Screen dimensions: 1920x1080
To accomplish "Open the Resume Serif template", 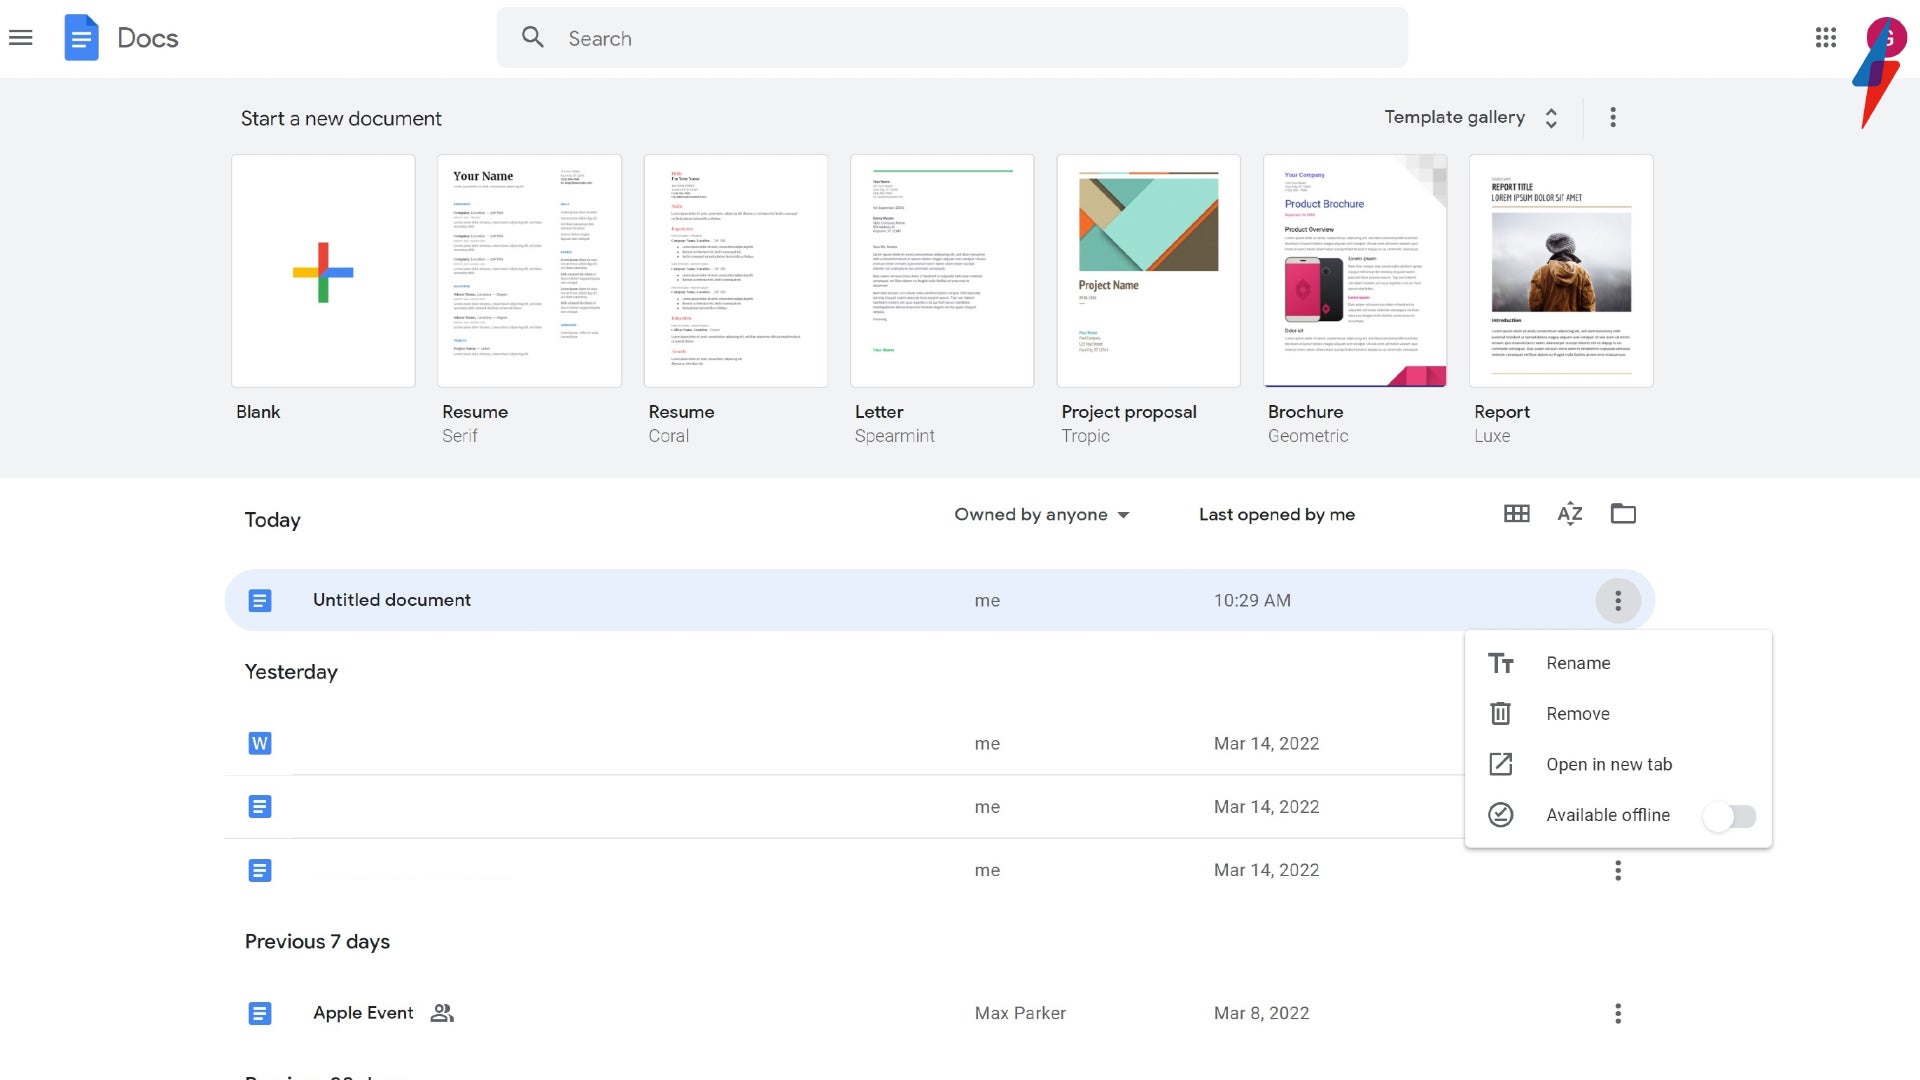I will point(529,271).
